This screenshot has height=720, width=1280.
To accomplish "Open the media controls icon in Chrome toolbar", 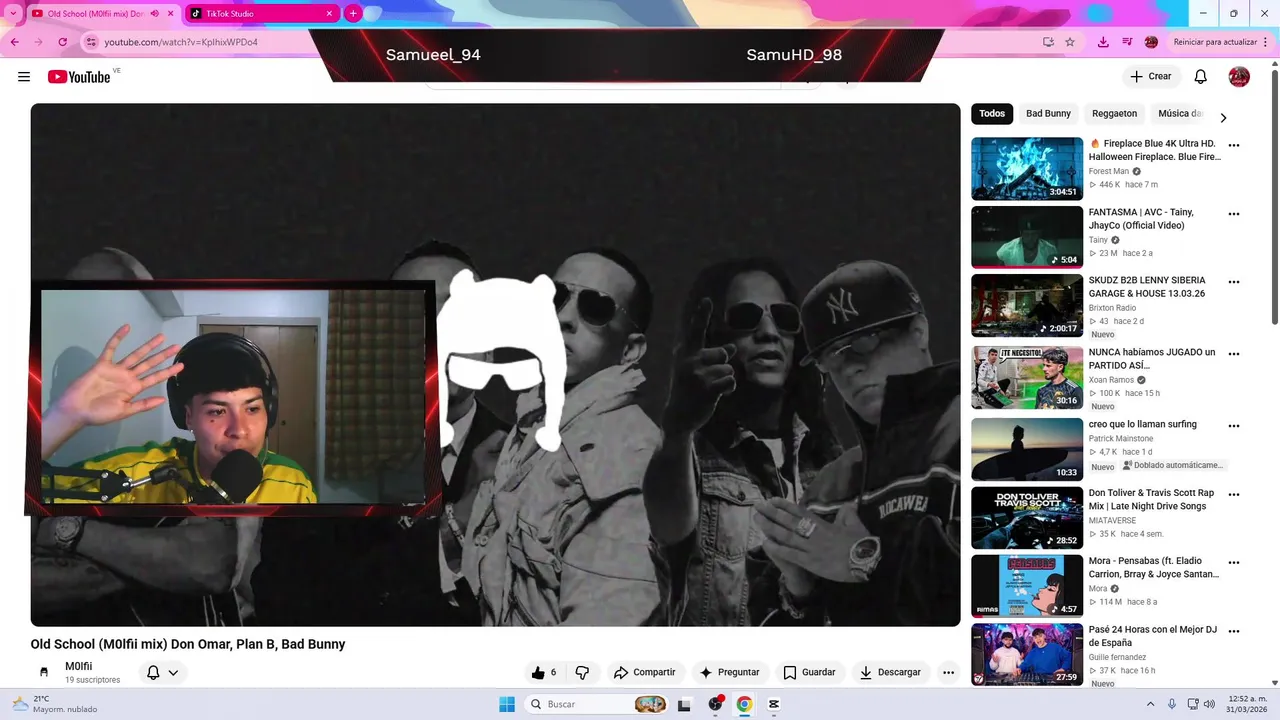I will pyautogui.click(x=1127, y=42).
